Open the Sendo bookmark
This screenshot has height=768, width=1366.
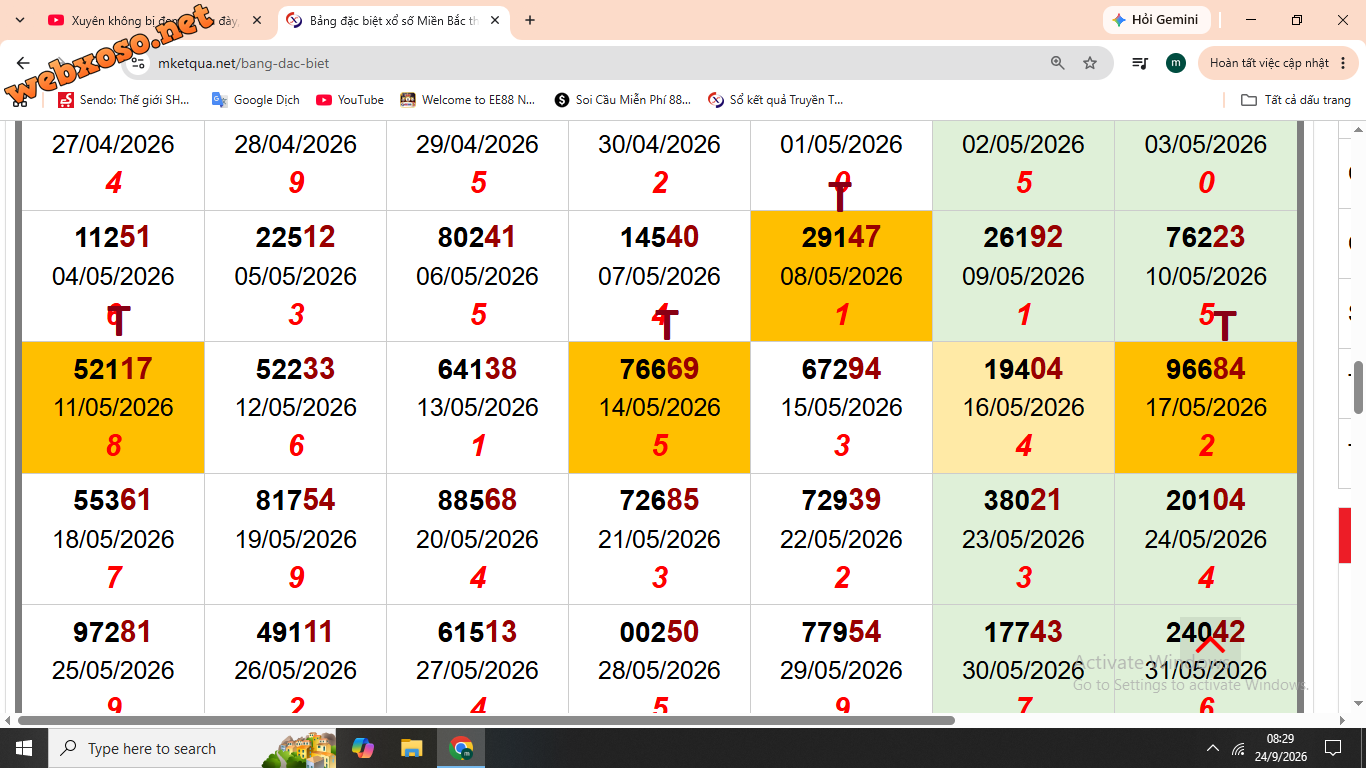click(123, 100)
